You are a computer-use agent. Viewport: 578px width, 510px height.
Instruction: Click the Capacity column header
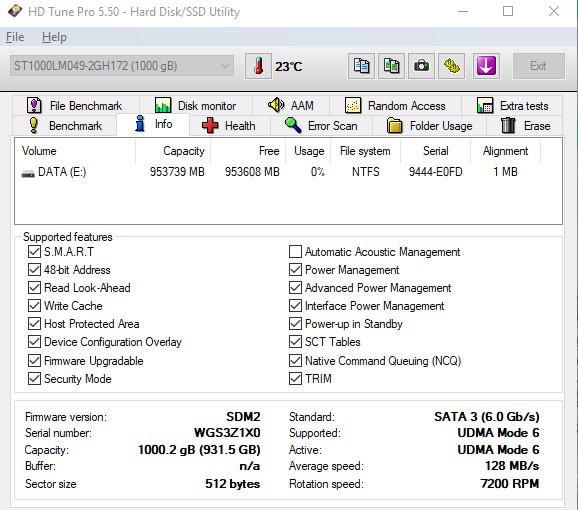tap(173, 151)
